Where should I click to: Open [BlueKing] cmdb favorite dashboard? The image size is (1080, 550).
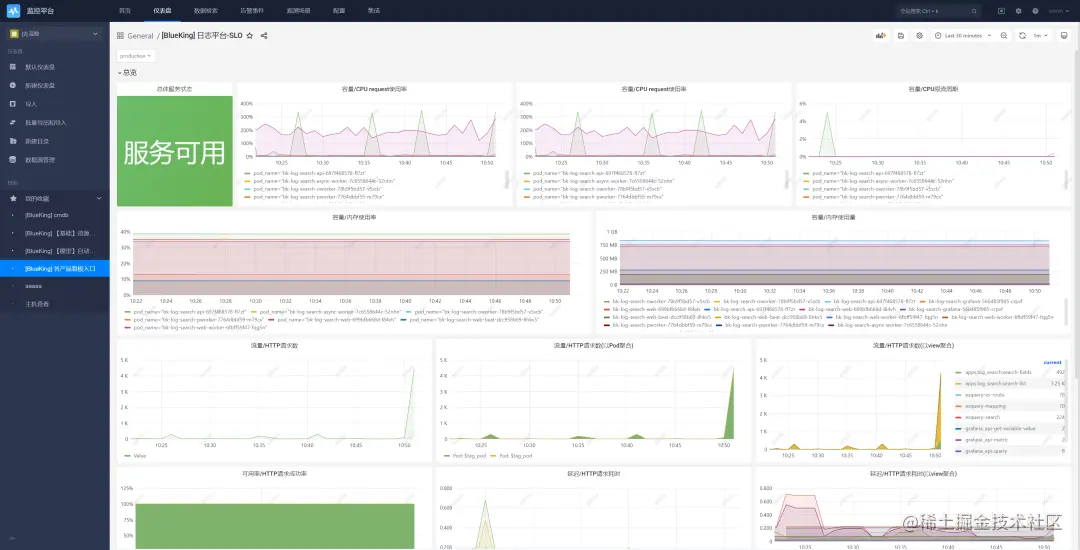point(47,215)
